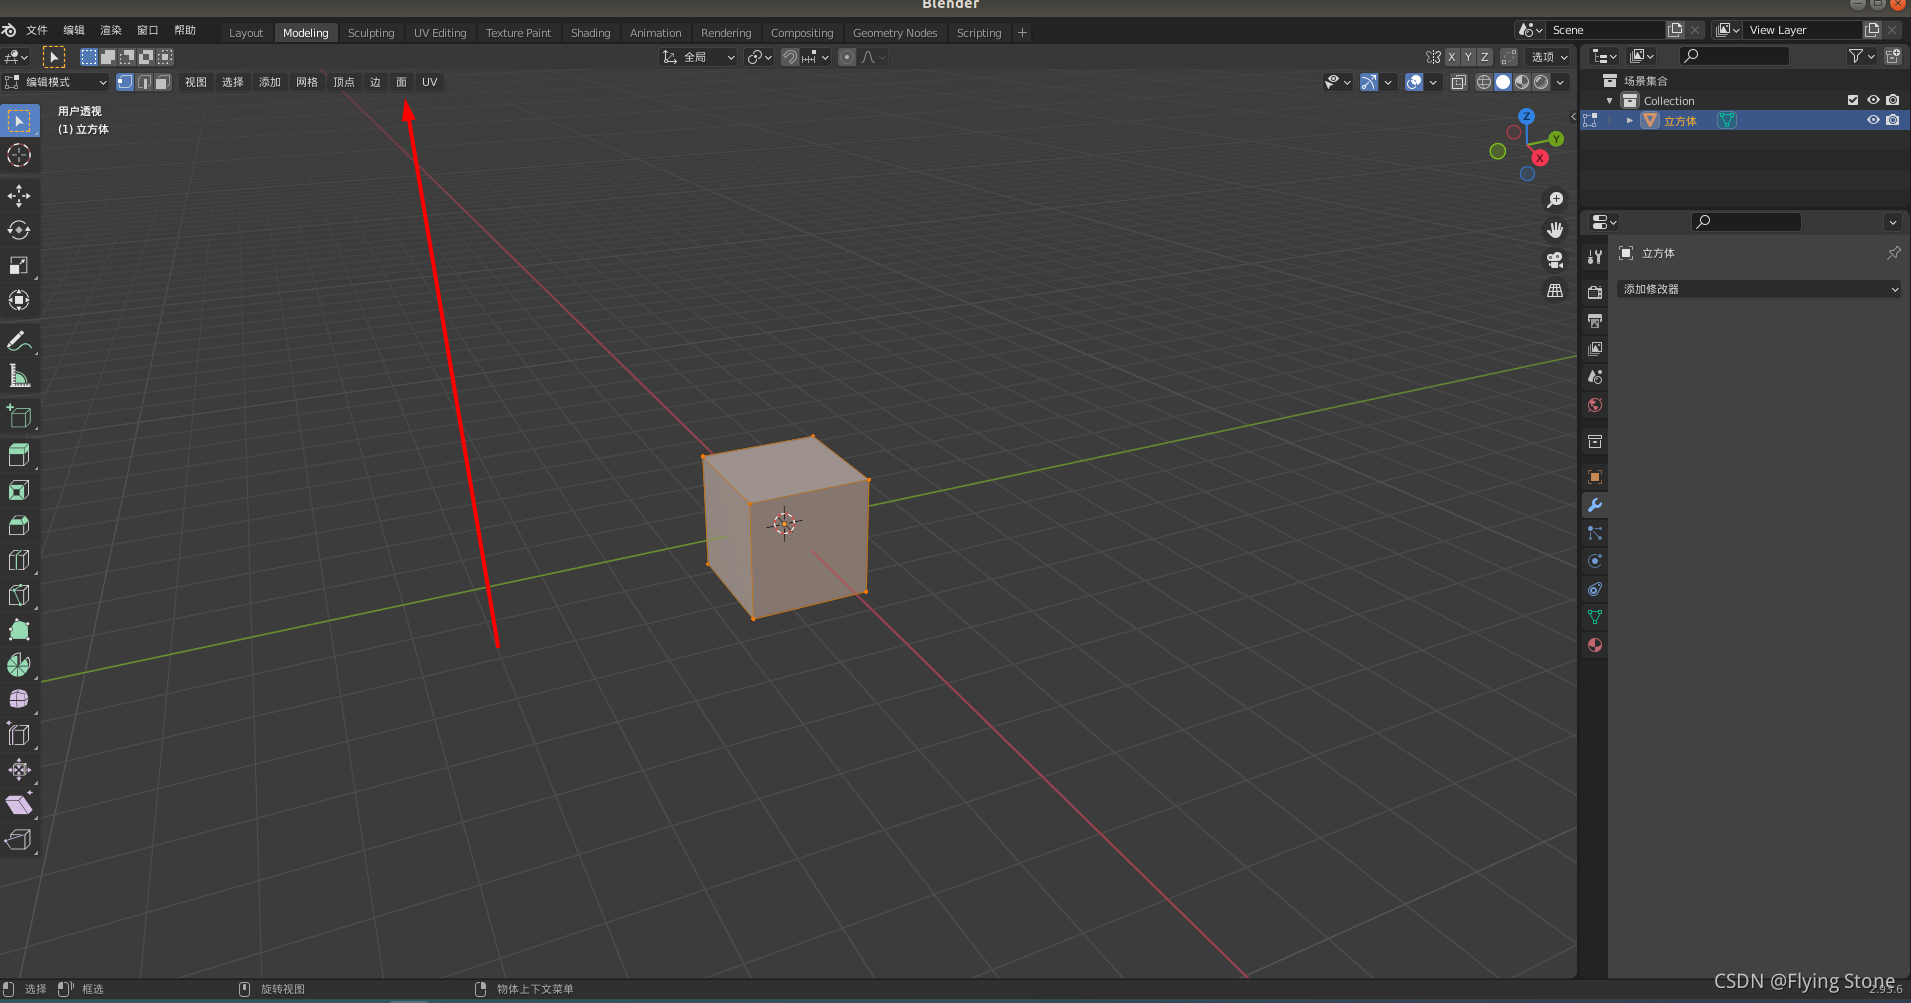Open the Physics properties tab
1911x1003 pixels.
point(1595,561)
